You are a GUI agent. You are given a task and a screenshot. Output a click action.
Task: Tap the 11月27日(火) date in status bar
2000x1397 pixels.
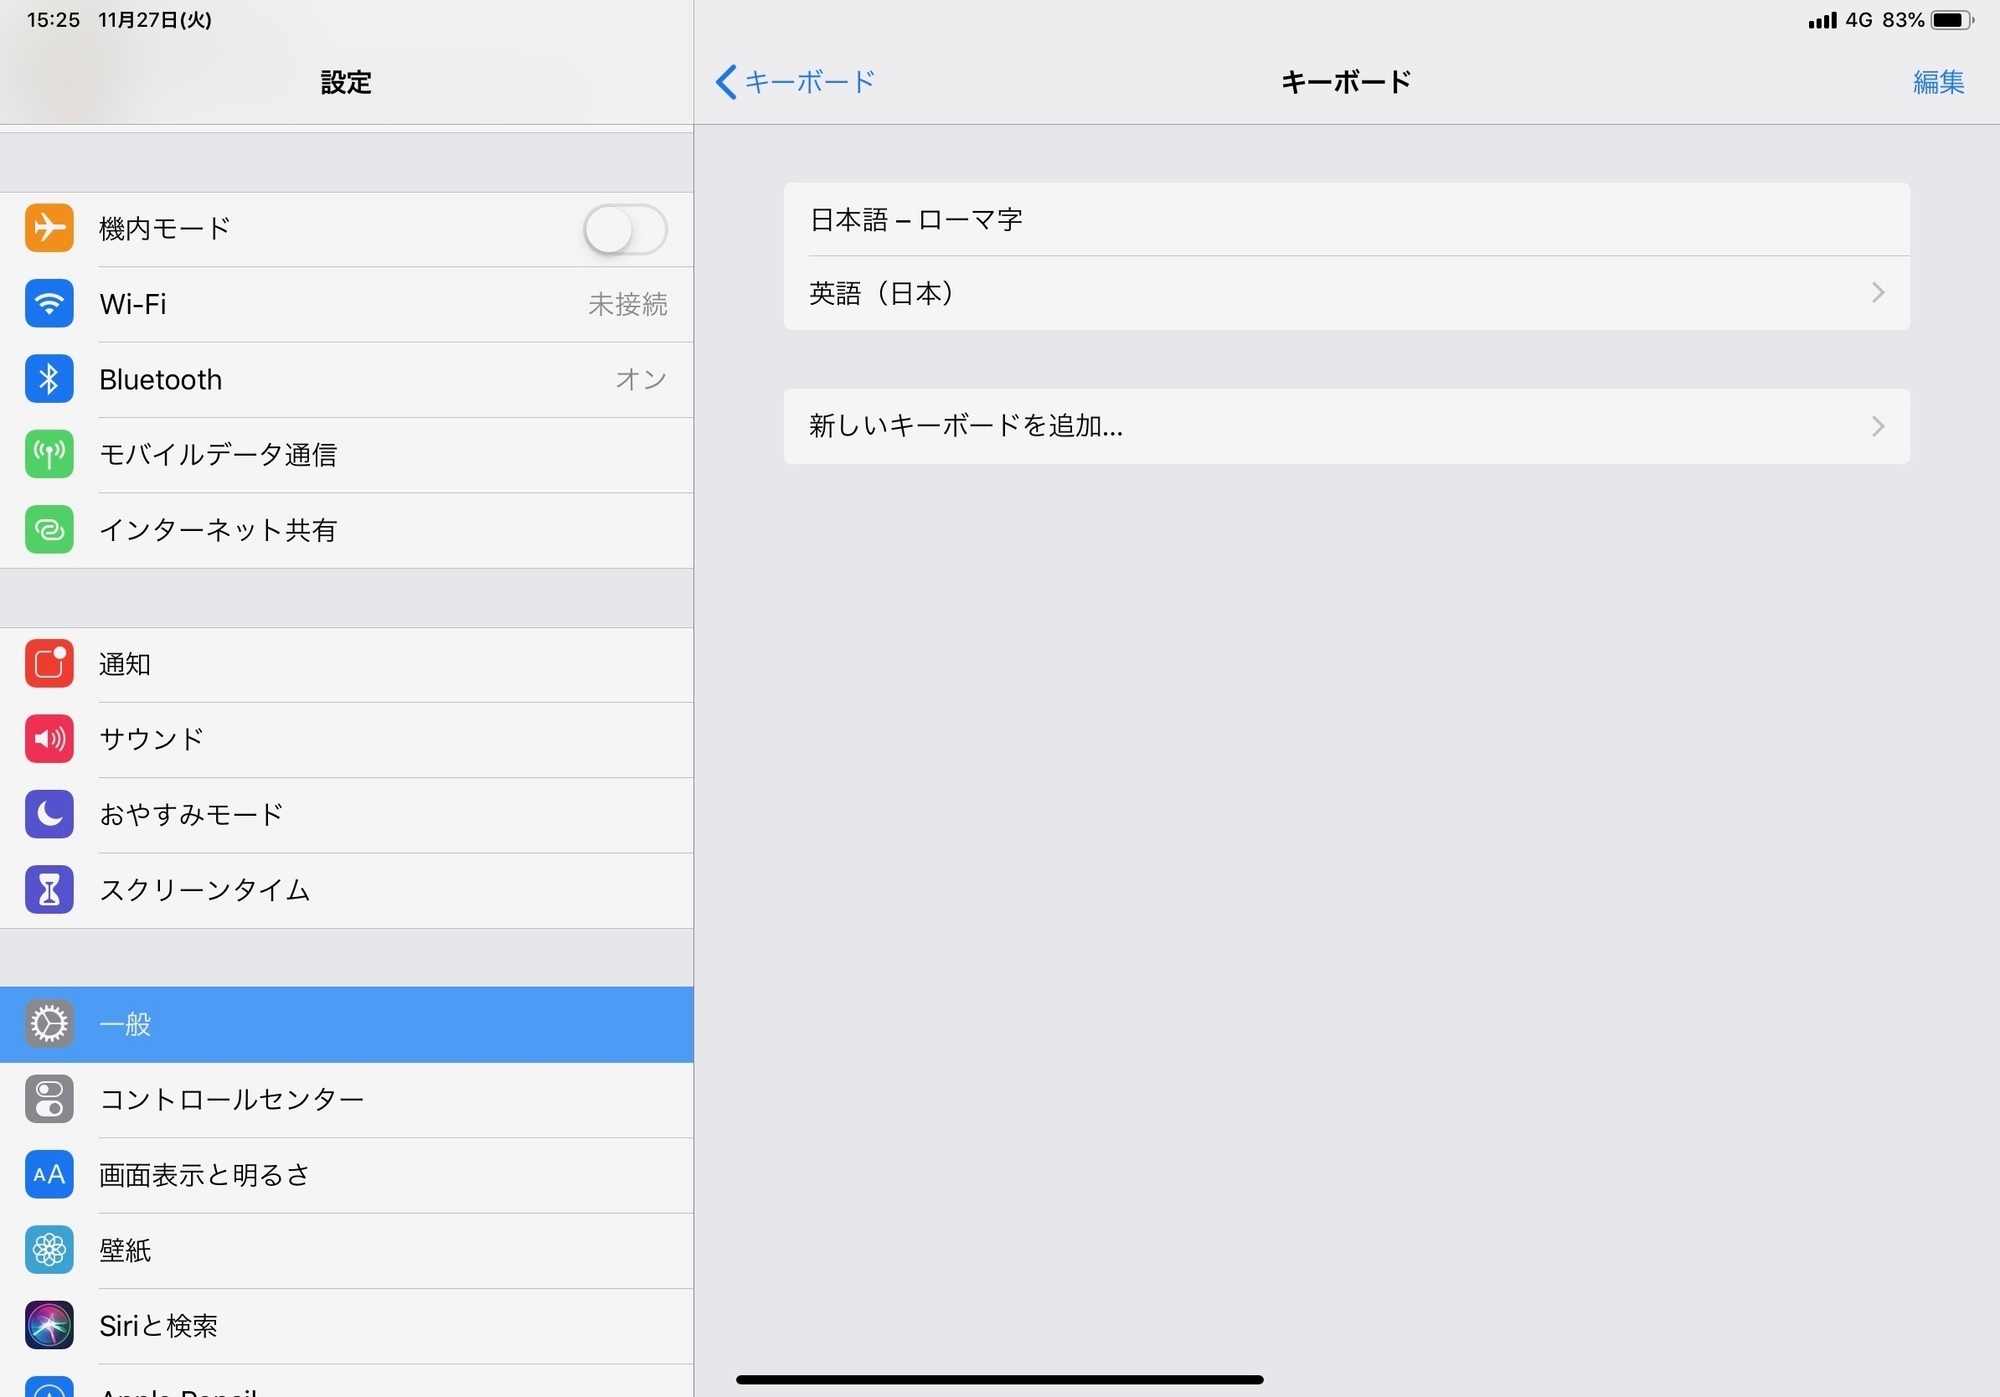[155, 20]
